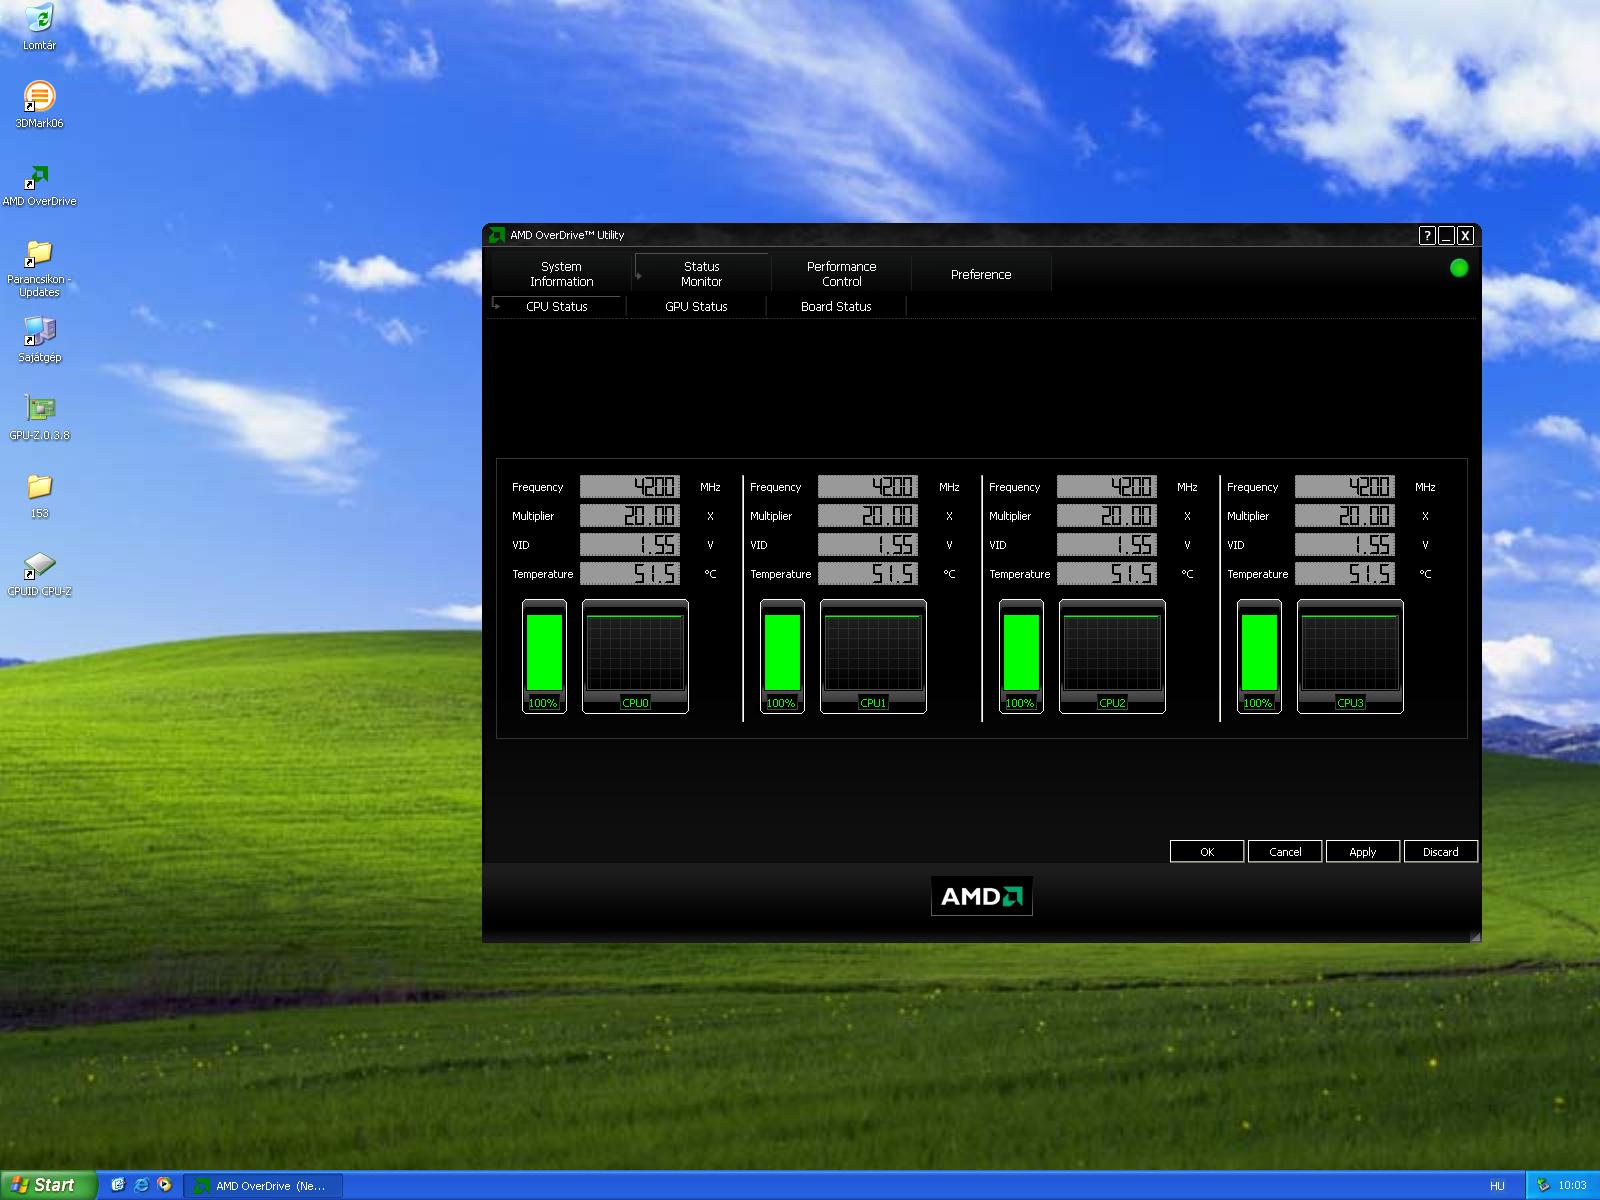Click the green status indicator light
The width and height of the screenshot is (1600, 1200).
point(1459,268)
